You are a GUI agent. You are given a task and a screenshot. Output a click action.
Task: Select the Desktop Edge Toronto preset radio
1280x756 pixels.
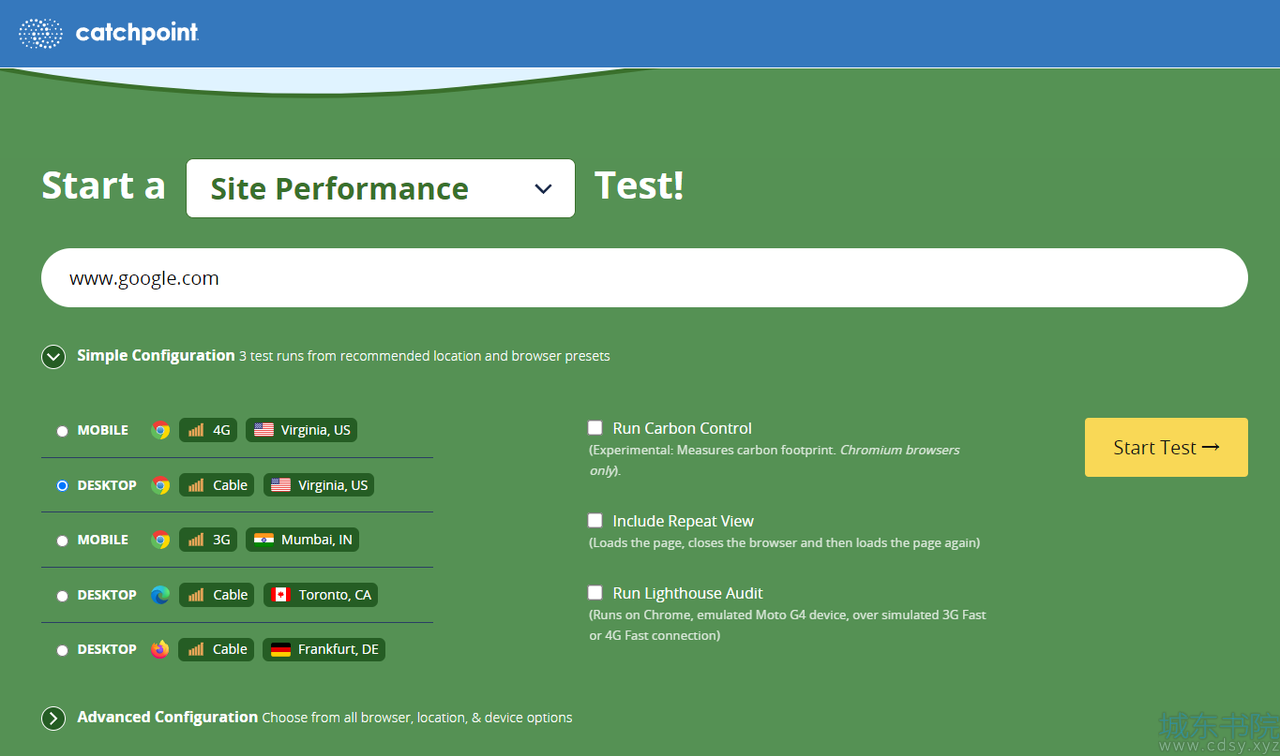(x=62, y=596)
